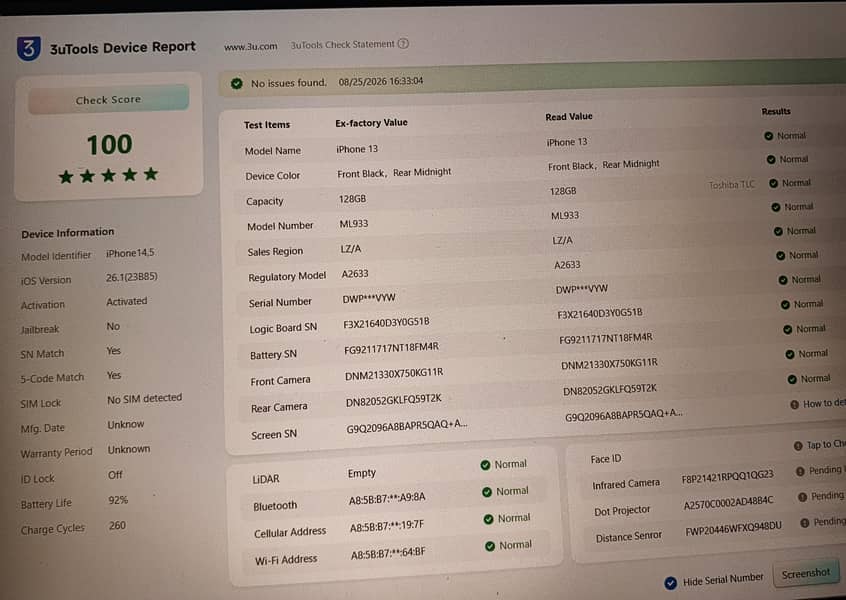Click the Toshiba TLC label in Capacity row
Image resolution: width=846 pixels, height=600 pixels.
pos(732,185)
